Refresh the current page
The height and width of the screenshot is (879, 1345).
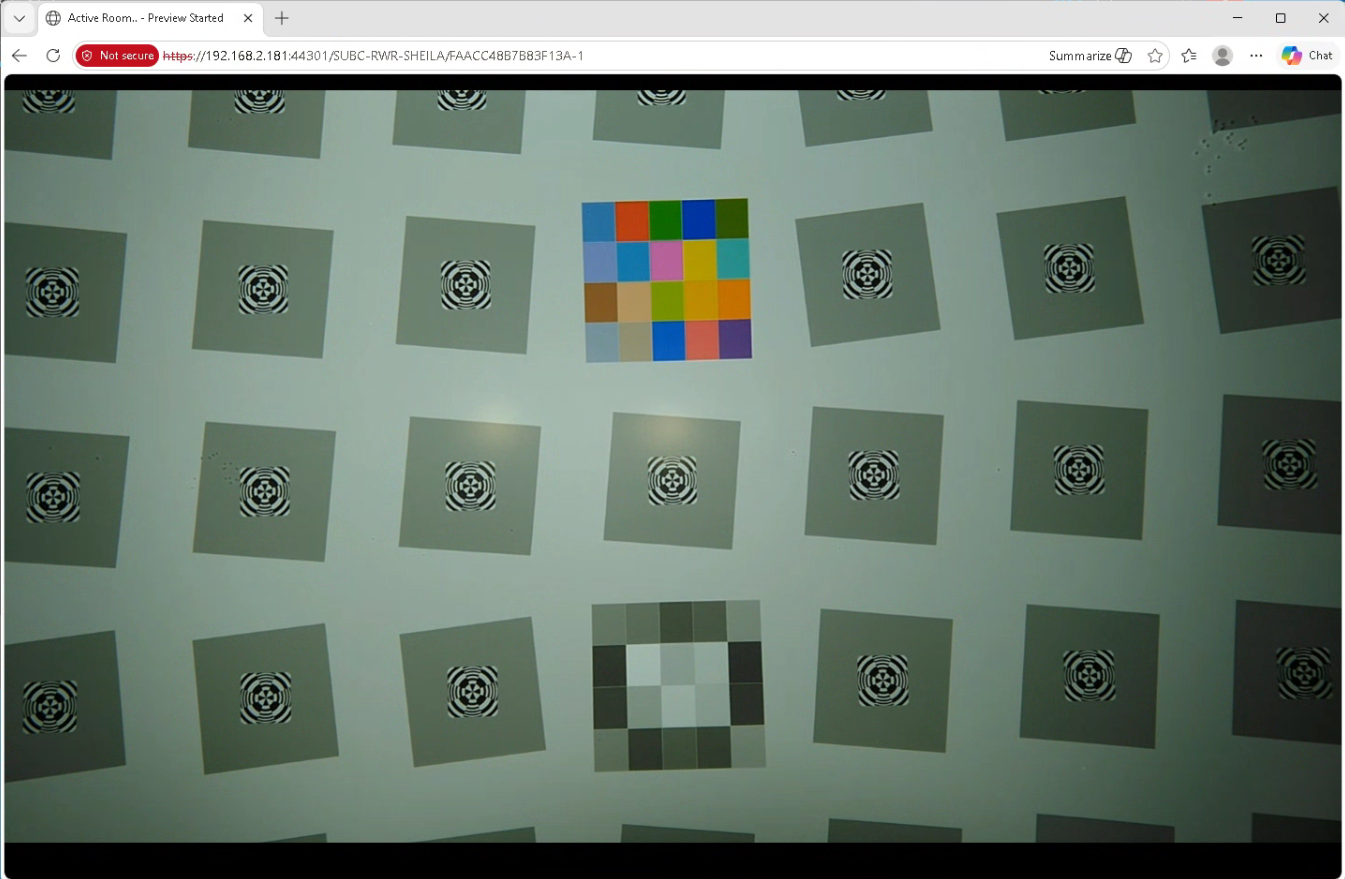point(54,56)
